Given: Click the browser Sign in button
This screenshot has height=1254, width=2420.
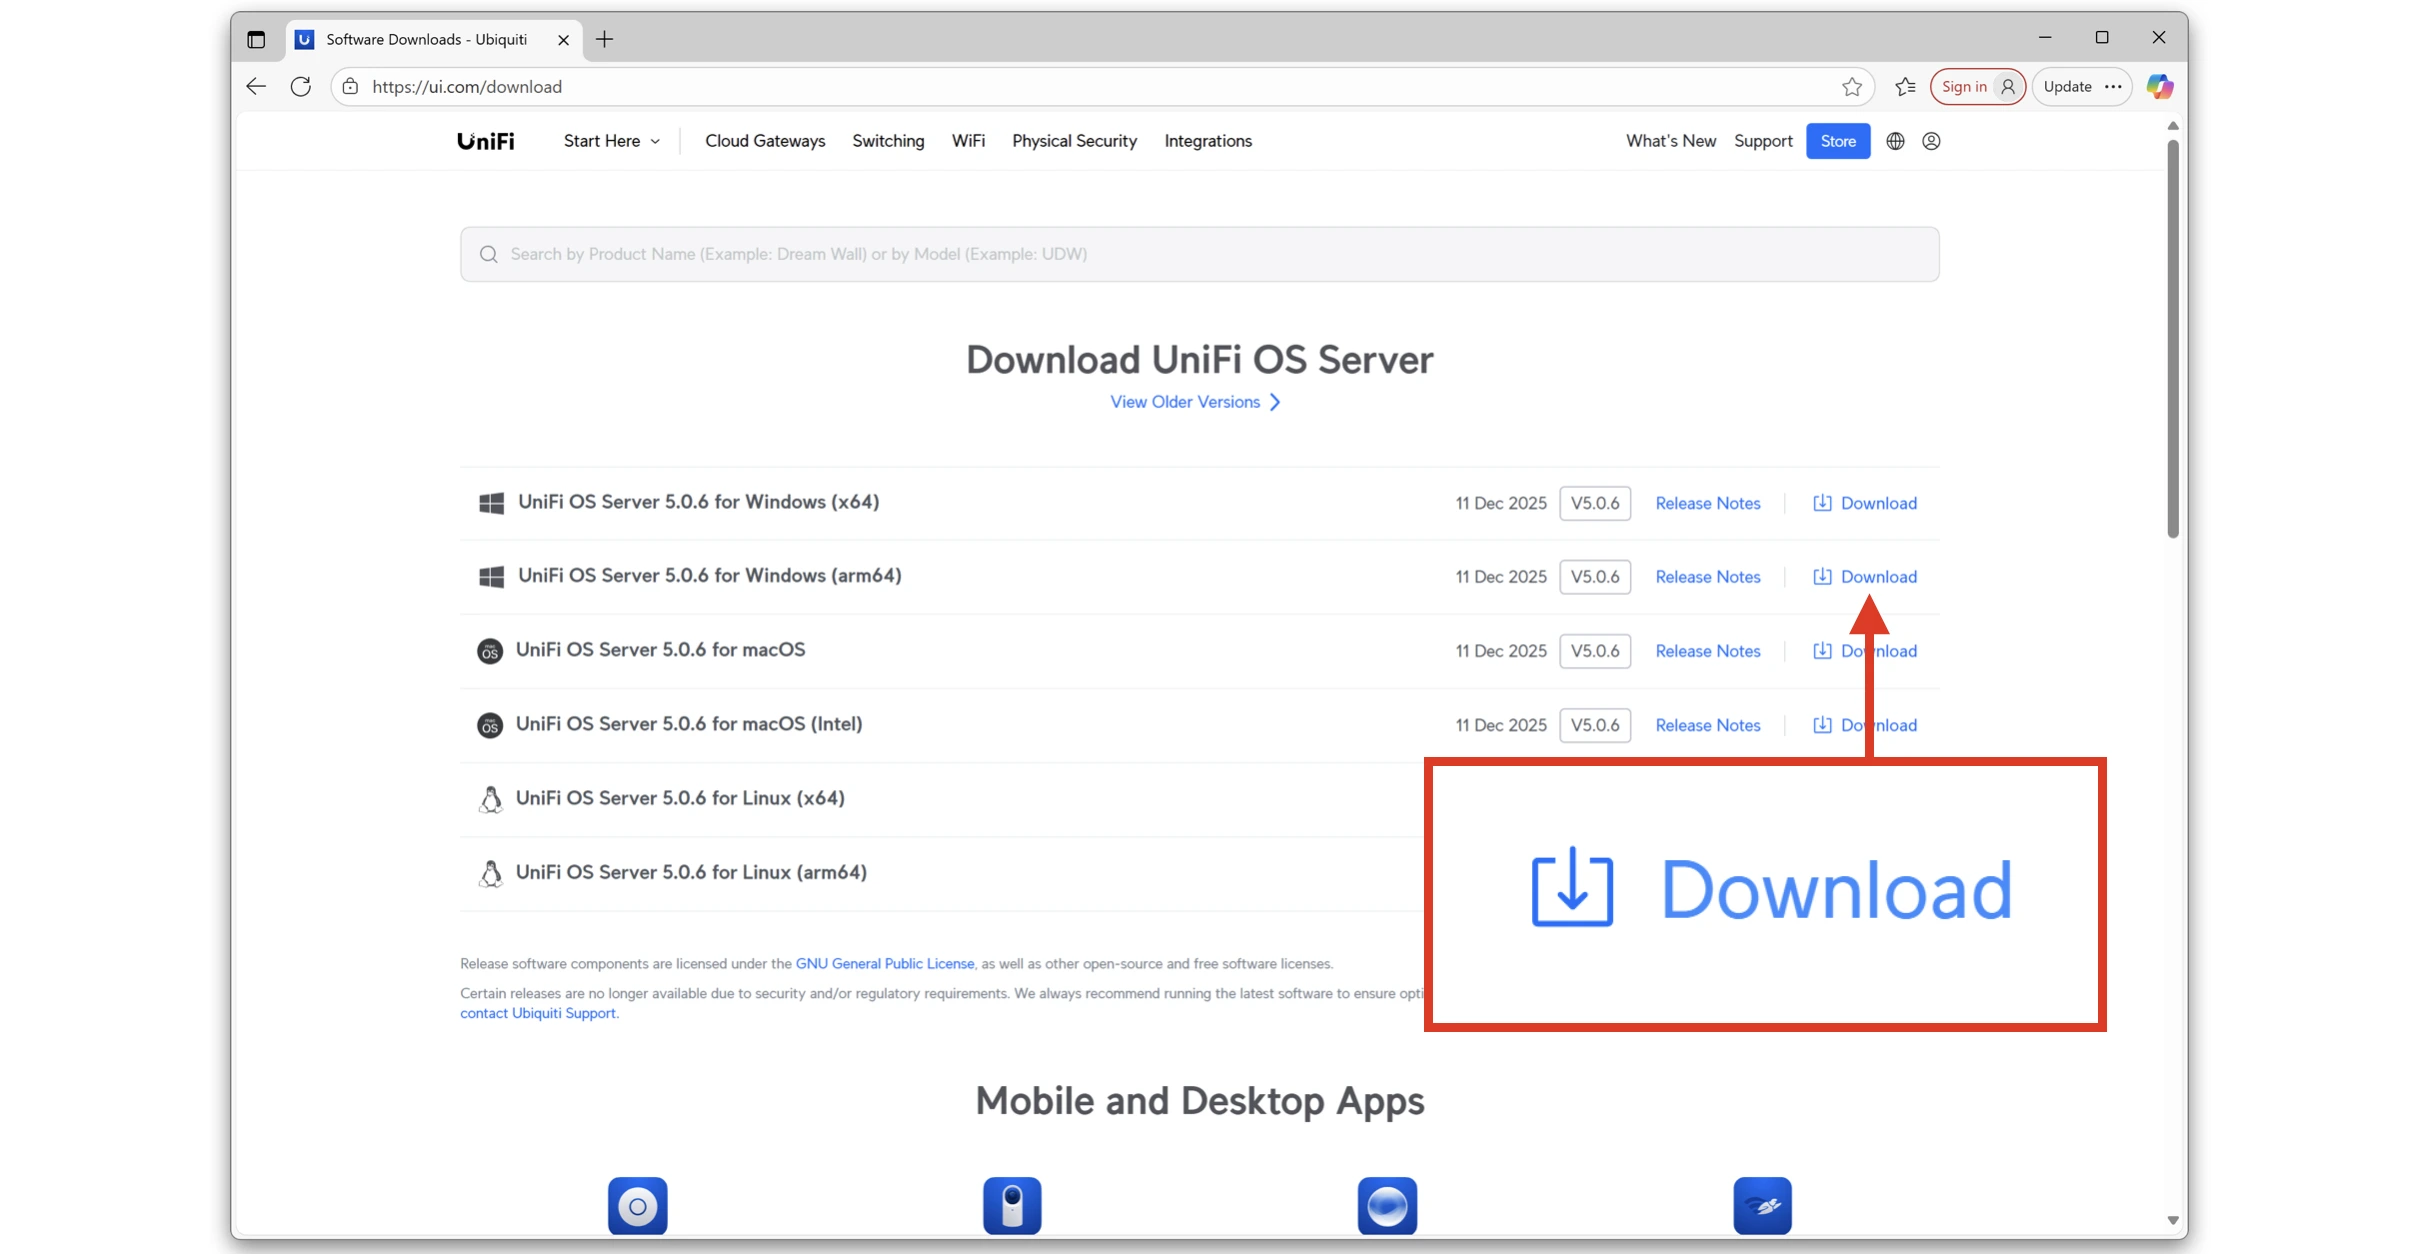Looking at the screenshot, I should tap(1977, 86).
